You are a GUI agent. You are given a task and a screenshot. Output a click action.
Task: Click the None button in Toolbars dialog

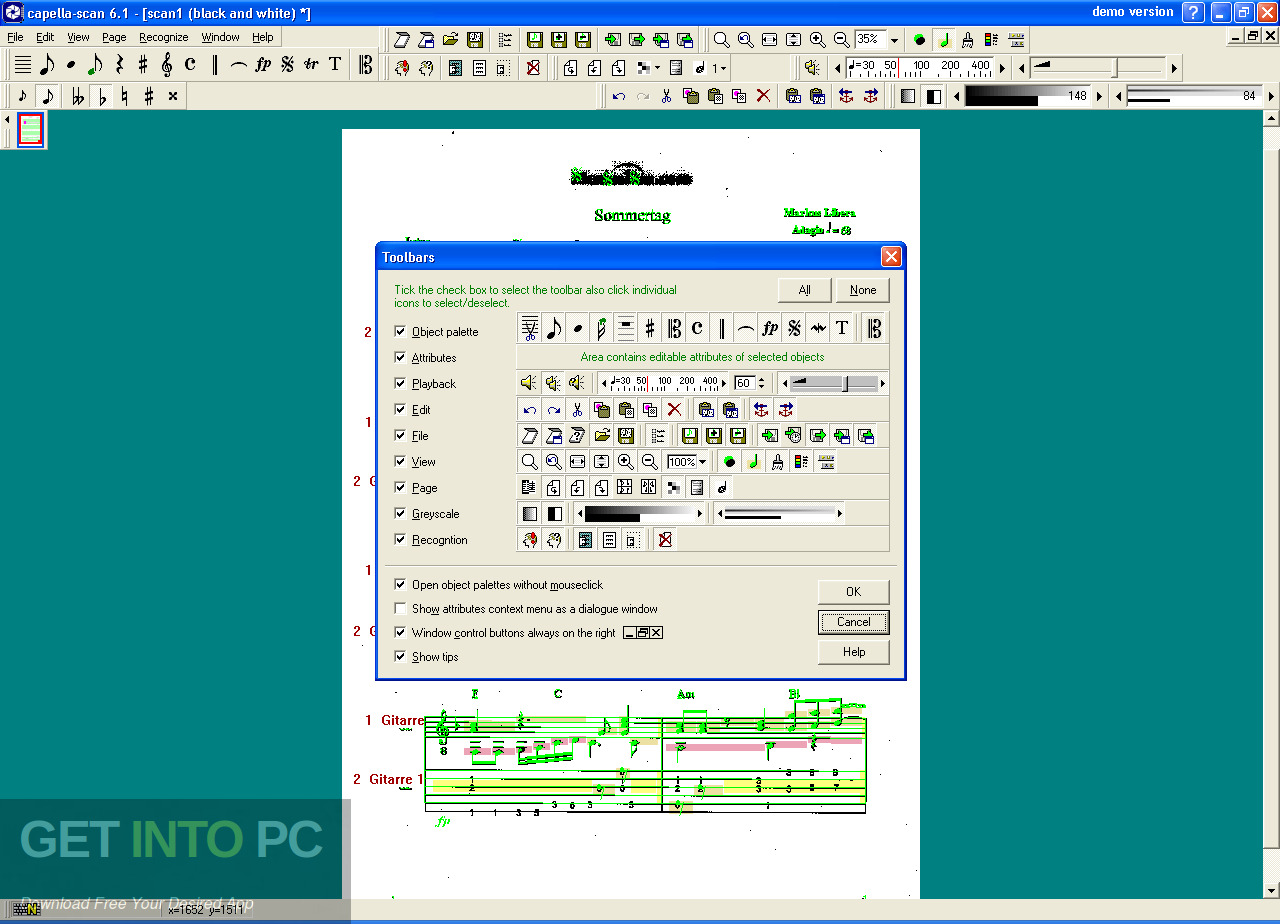click(863, 290)
